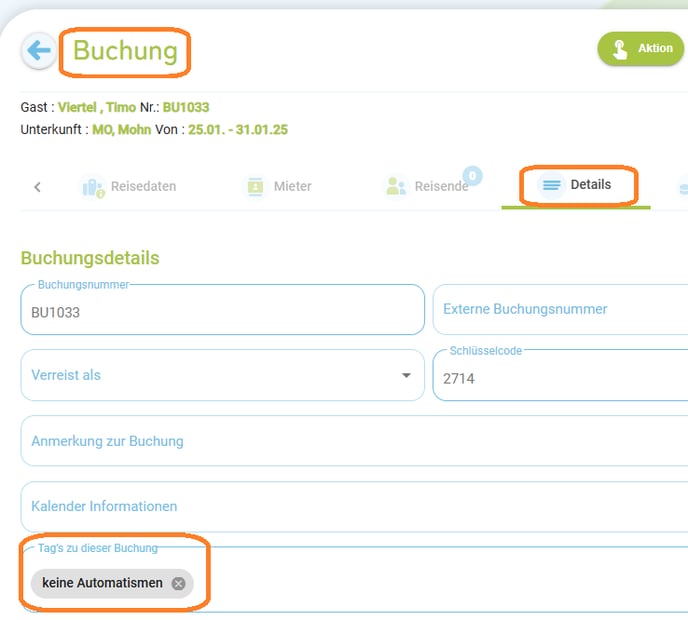The width and height of the screenshot is (688, 620).
Task: Click the date range 25.01. - 31.01.25
Action: point(238,130)
